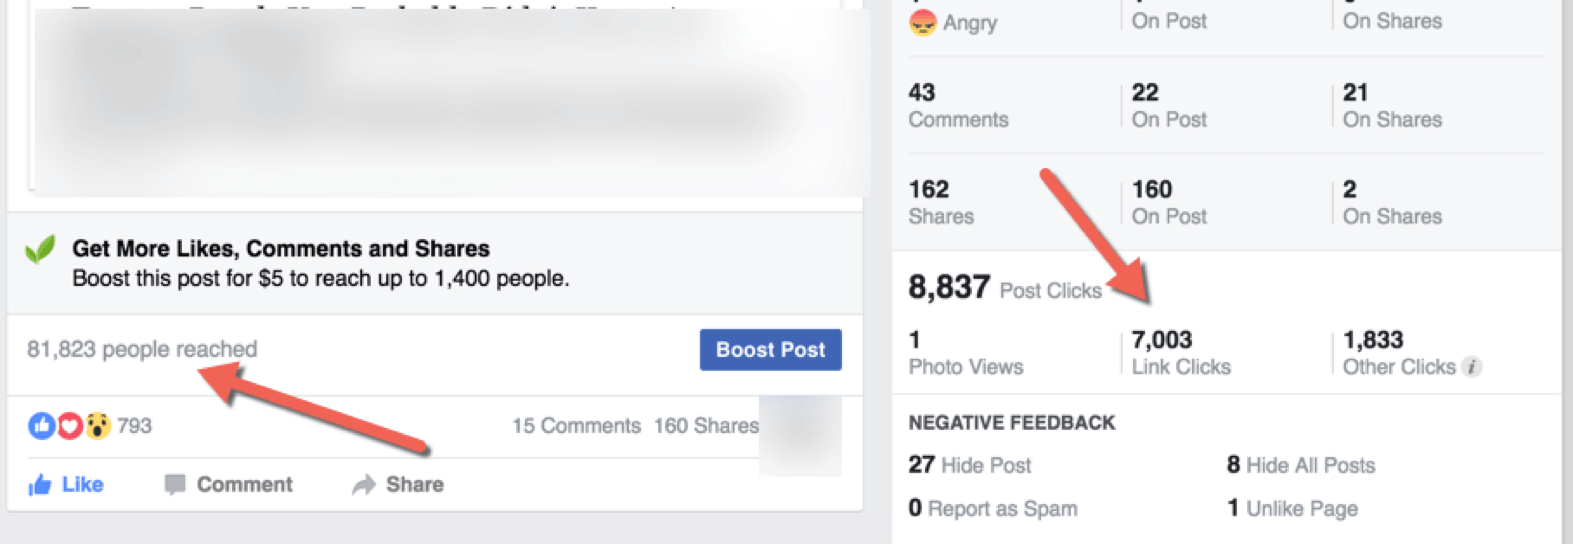Click the Wow face reaction icon
The height and width of the screenshot is (544, 1573).
point(97,426)
